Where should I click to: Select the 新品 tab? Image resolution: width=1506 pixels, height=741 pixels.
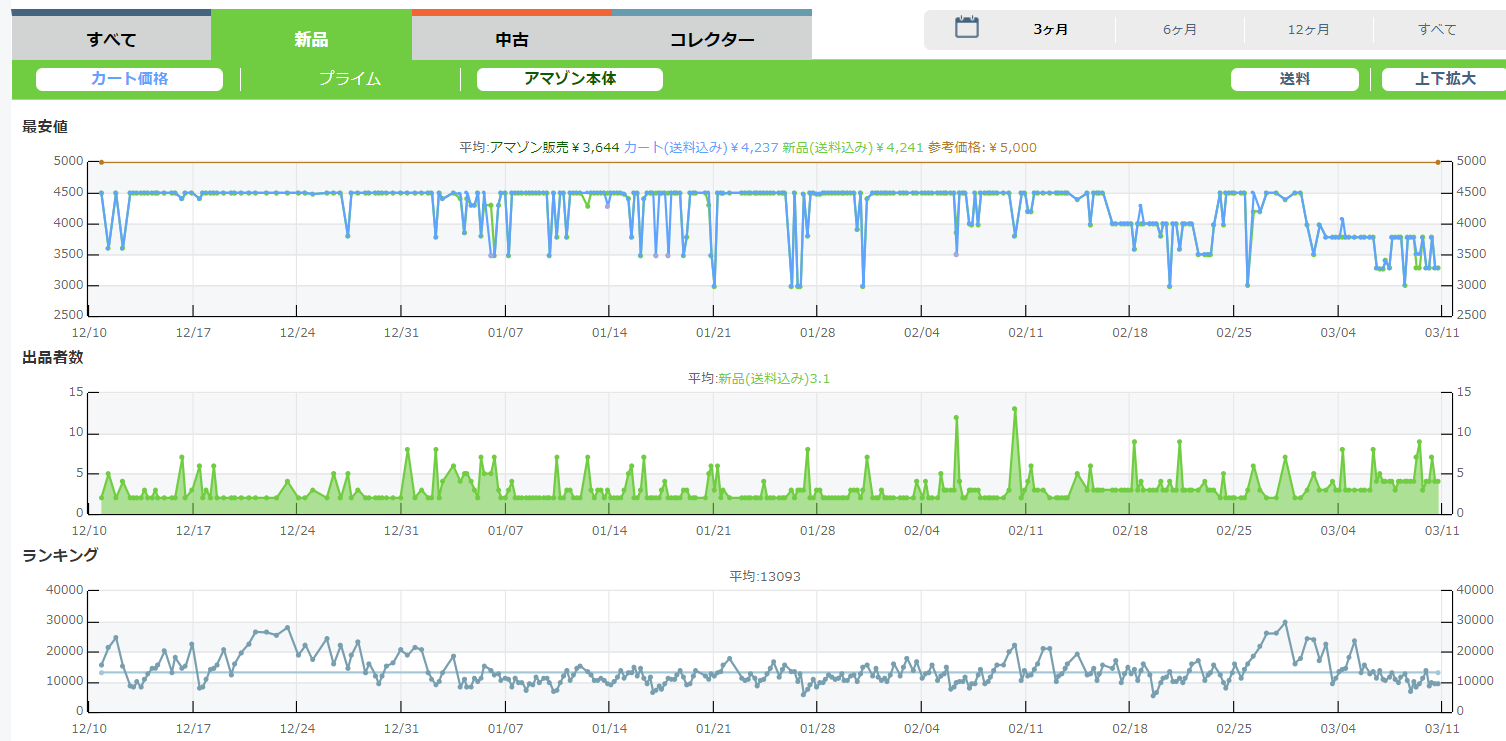point(311,40)
